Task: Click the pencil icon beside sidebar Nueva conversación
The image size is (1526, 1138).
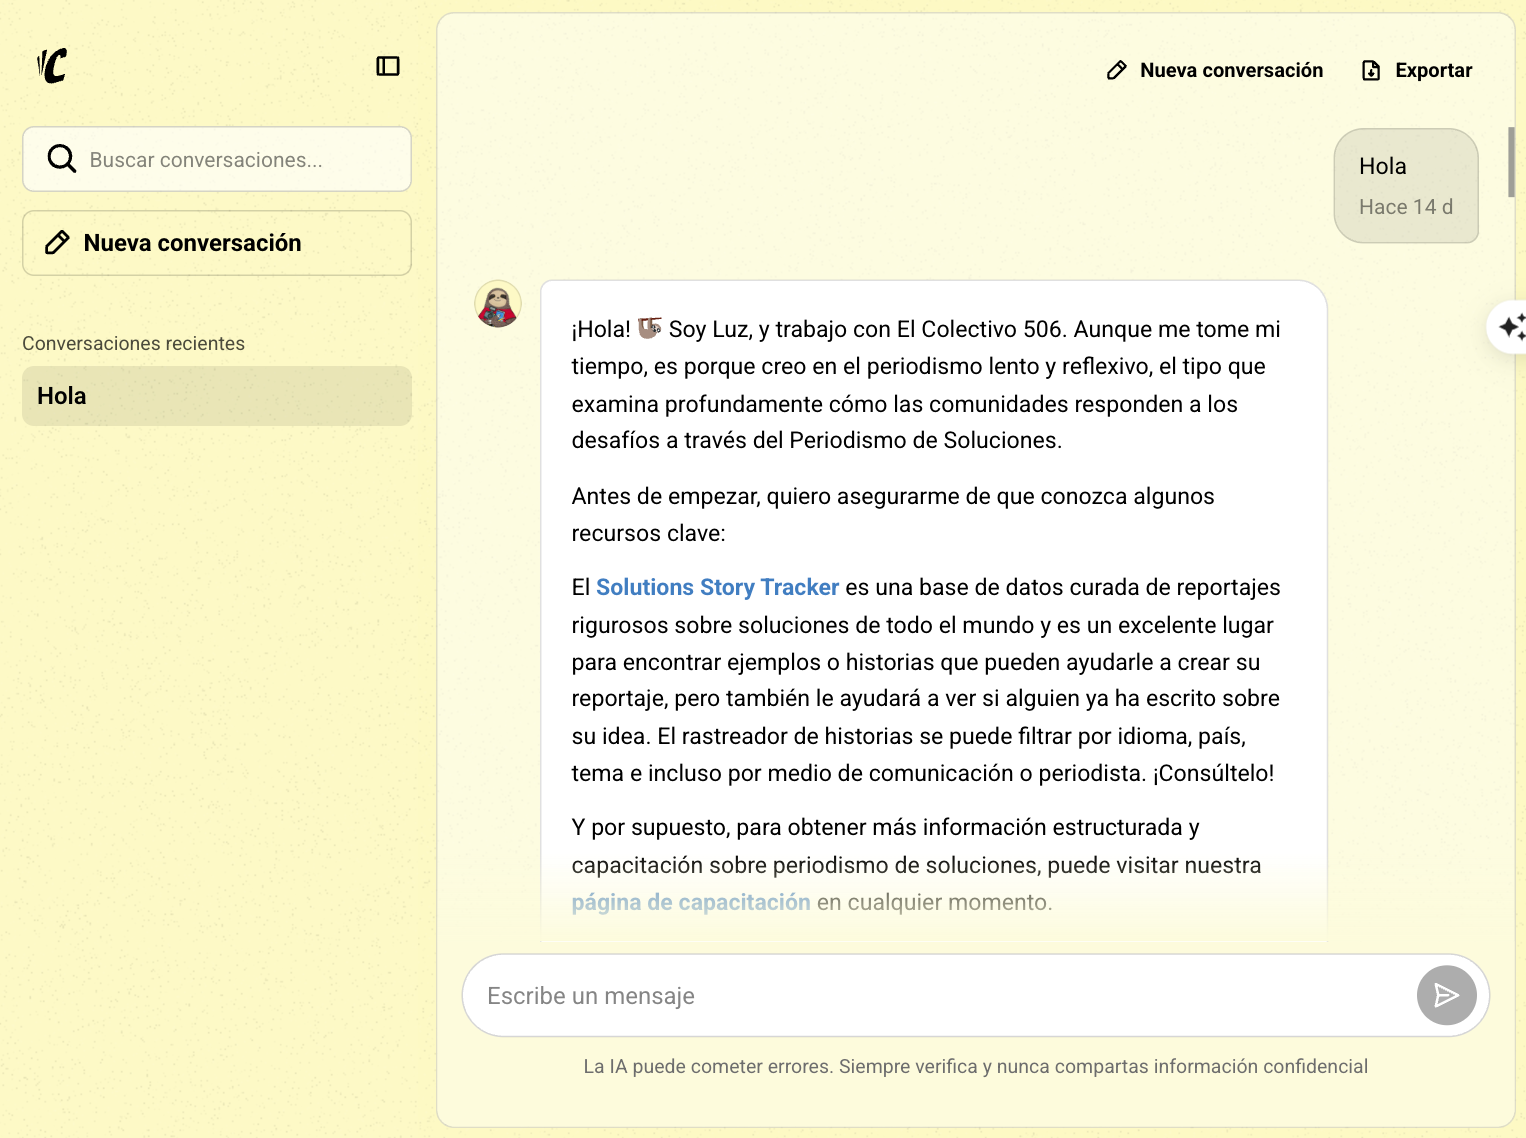Action: click(x=56, y=242)
